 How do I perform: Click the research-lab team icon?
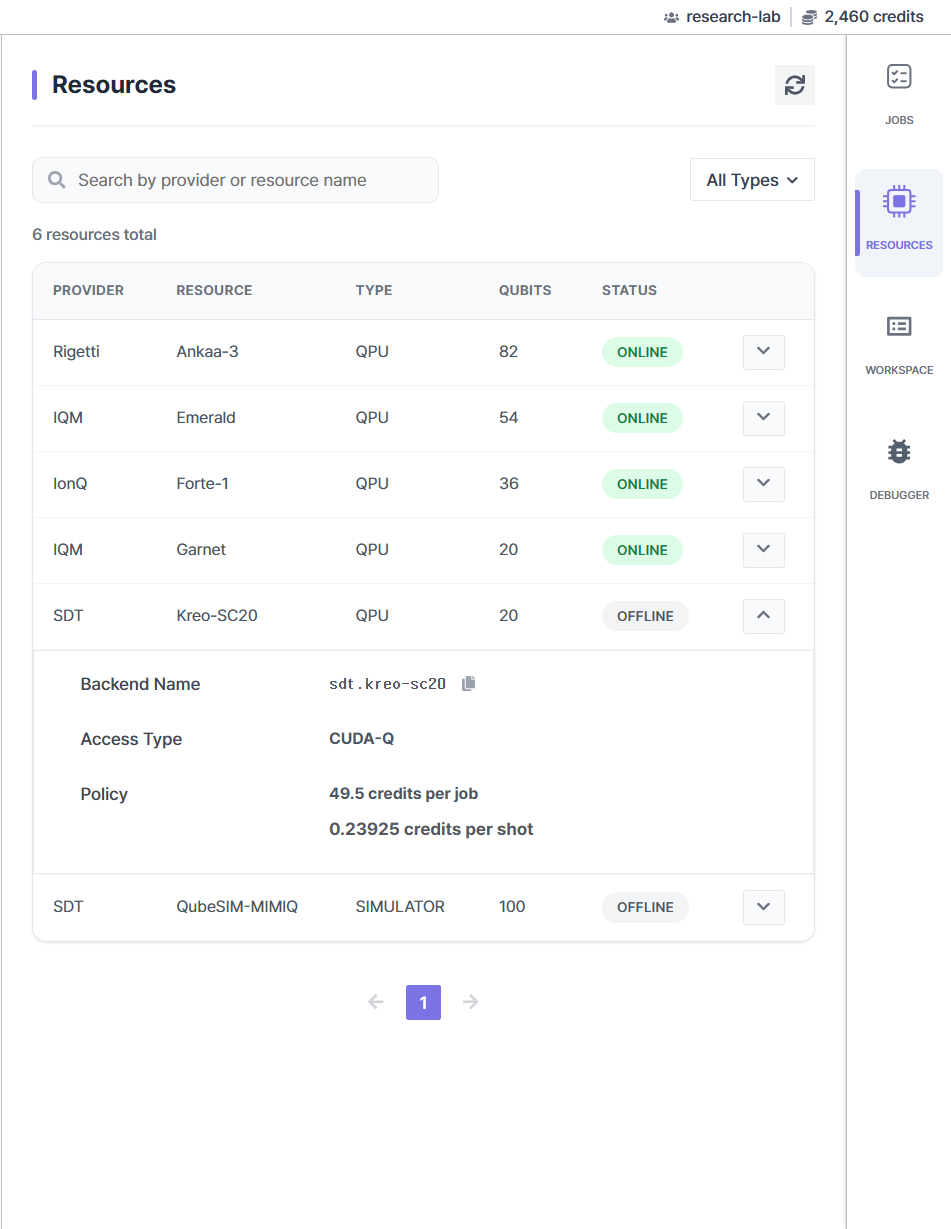click(671, 17)
